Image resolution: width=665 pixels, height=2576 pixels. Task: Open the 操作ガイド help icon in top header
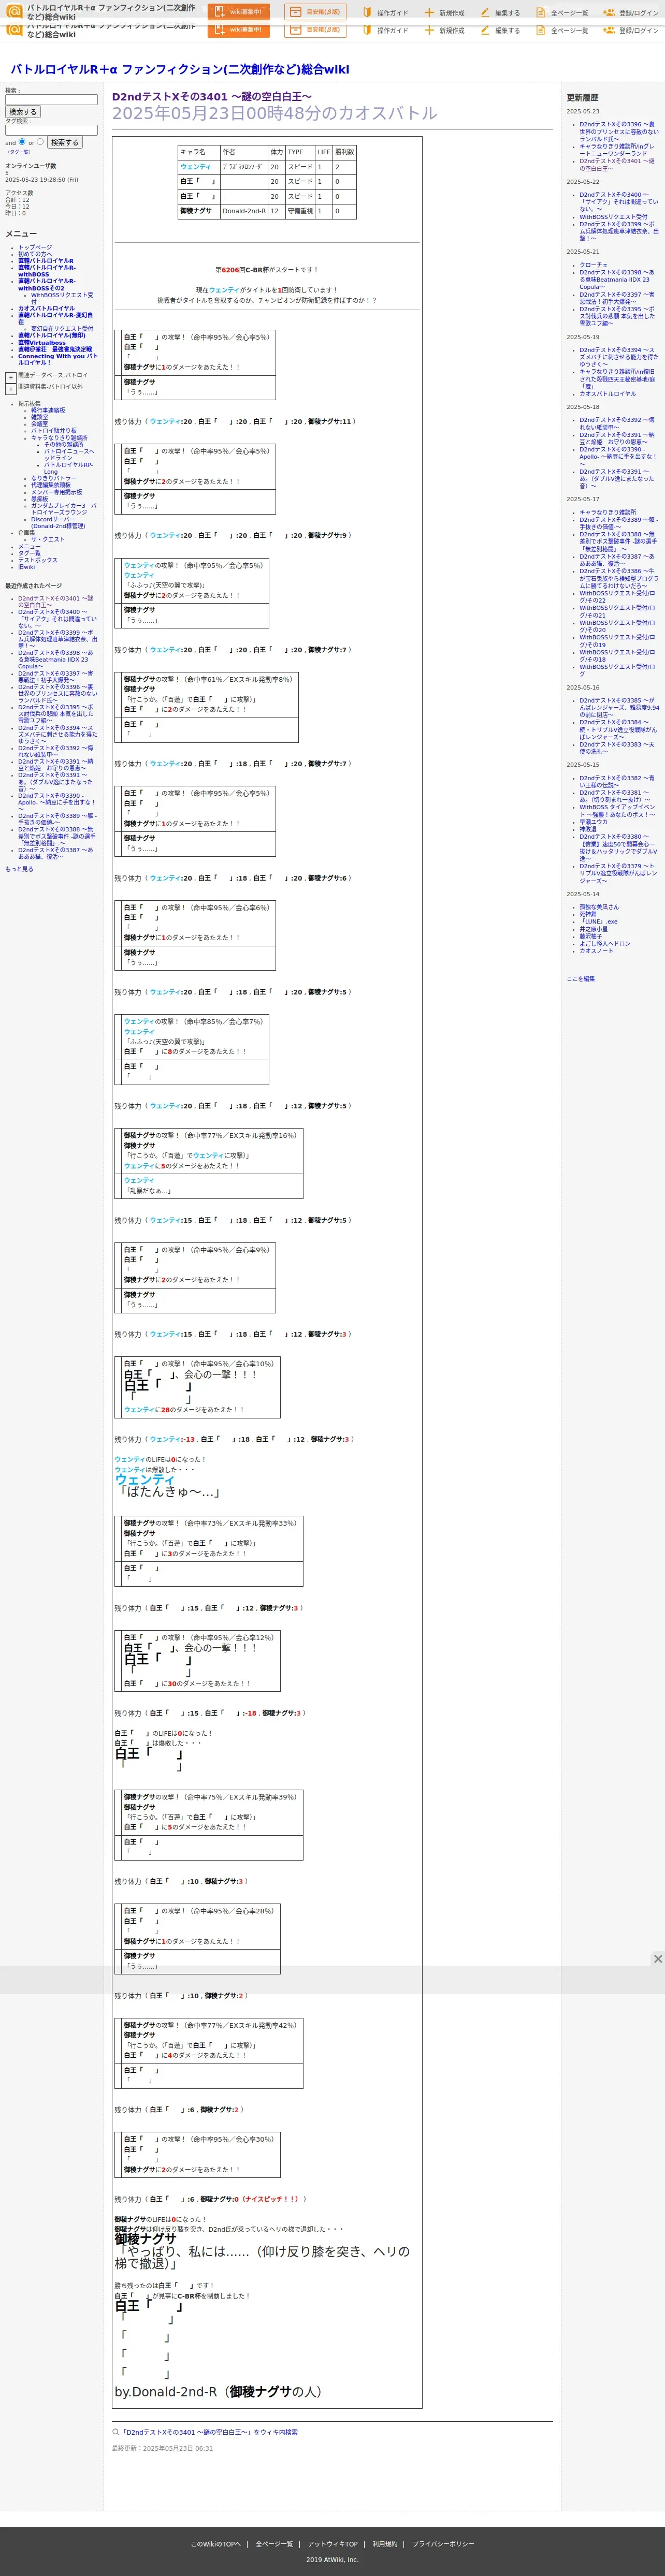367,13
